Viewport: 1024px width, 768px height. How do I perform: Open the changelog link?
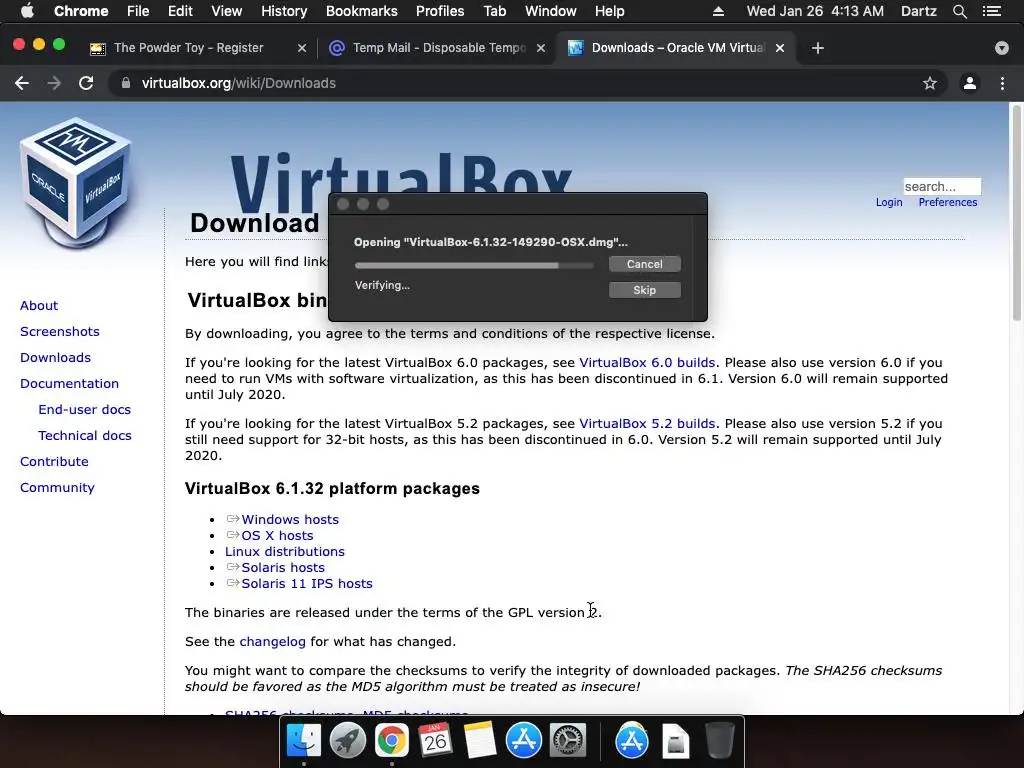[272, 641]
